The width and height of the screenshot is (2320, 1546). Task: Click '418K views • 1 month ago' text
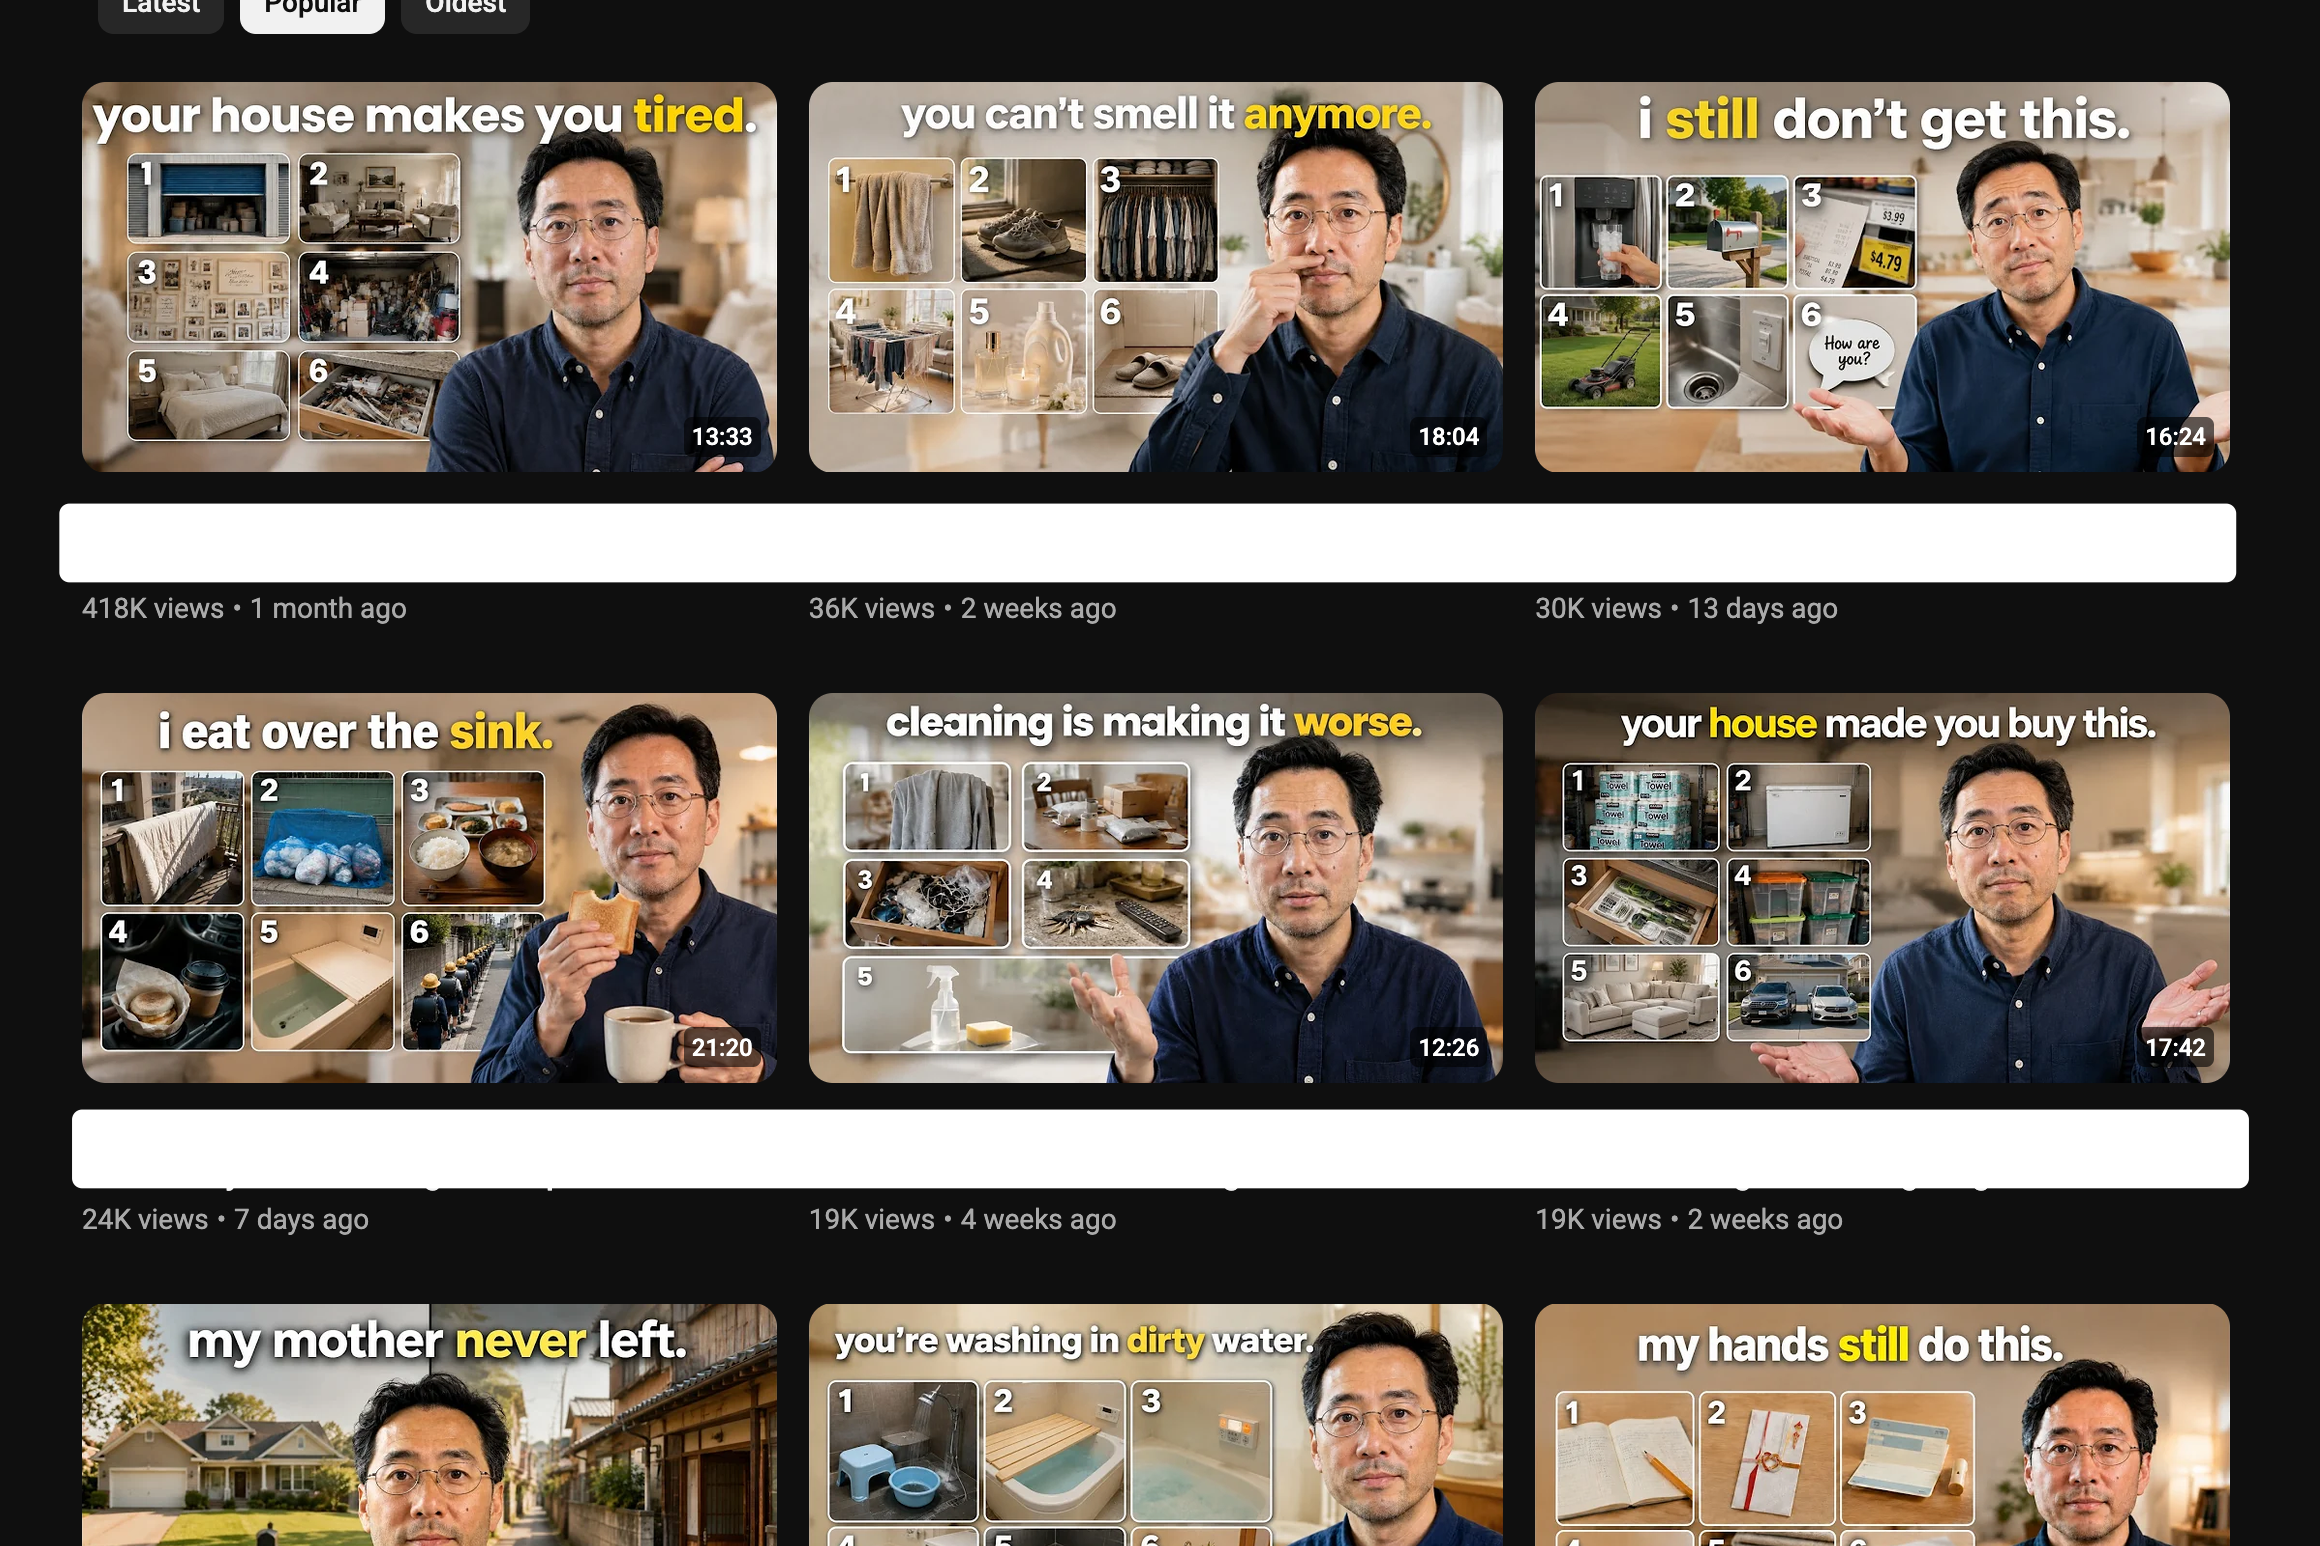244,609
